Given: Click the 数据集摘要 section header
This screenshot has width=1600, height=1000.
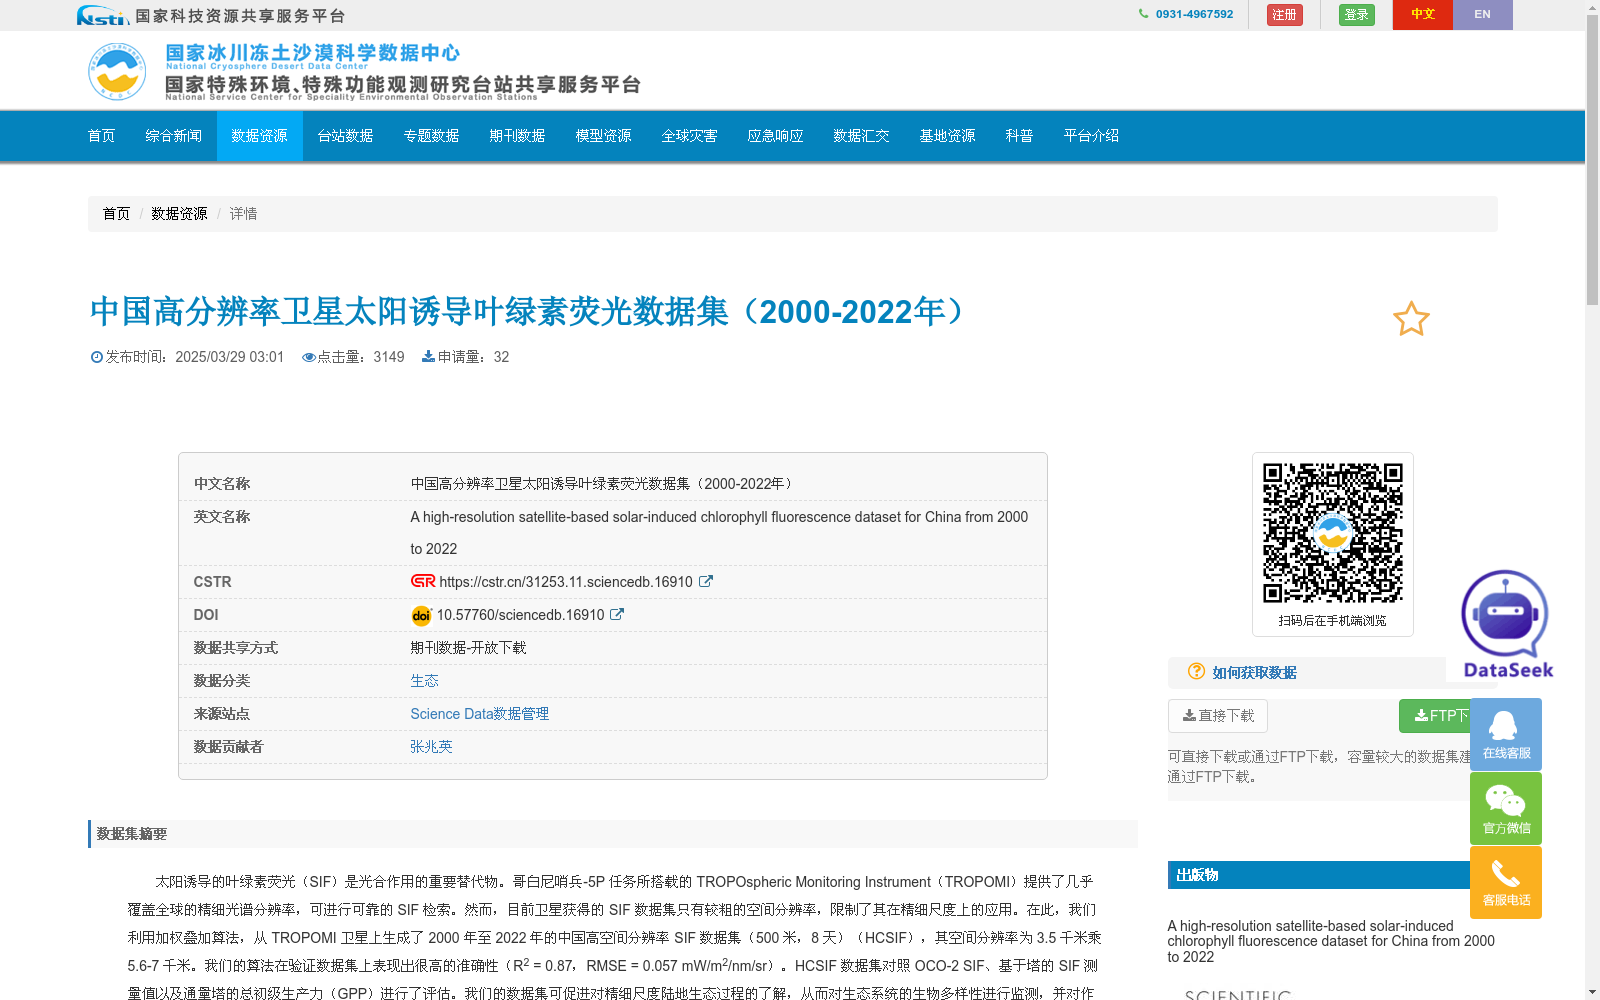Looking at the screenshot, I should [x=613, y=834].
